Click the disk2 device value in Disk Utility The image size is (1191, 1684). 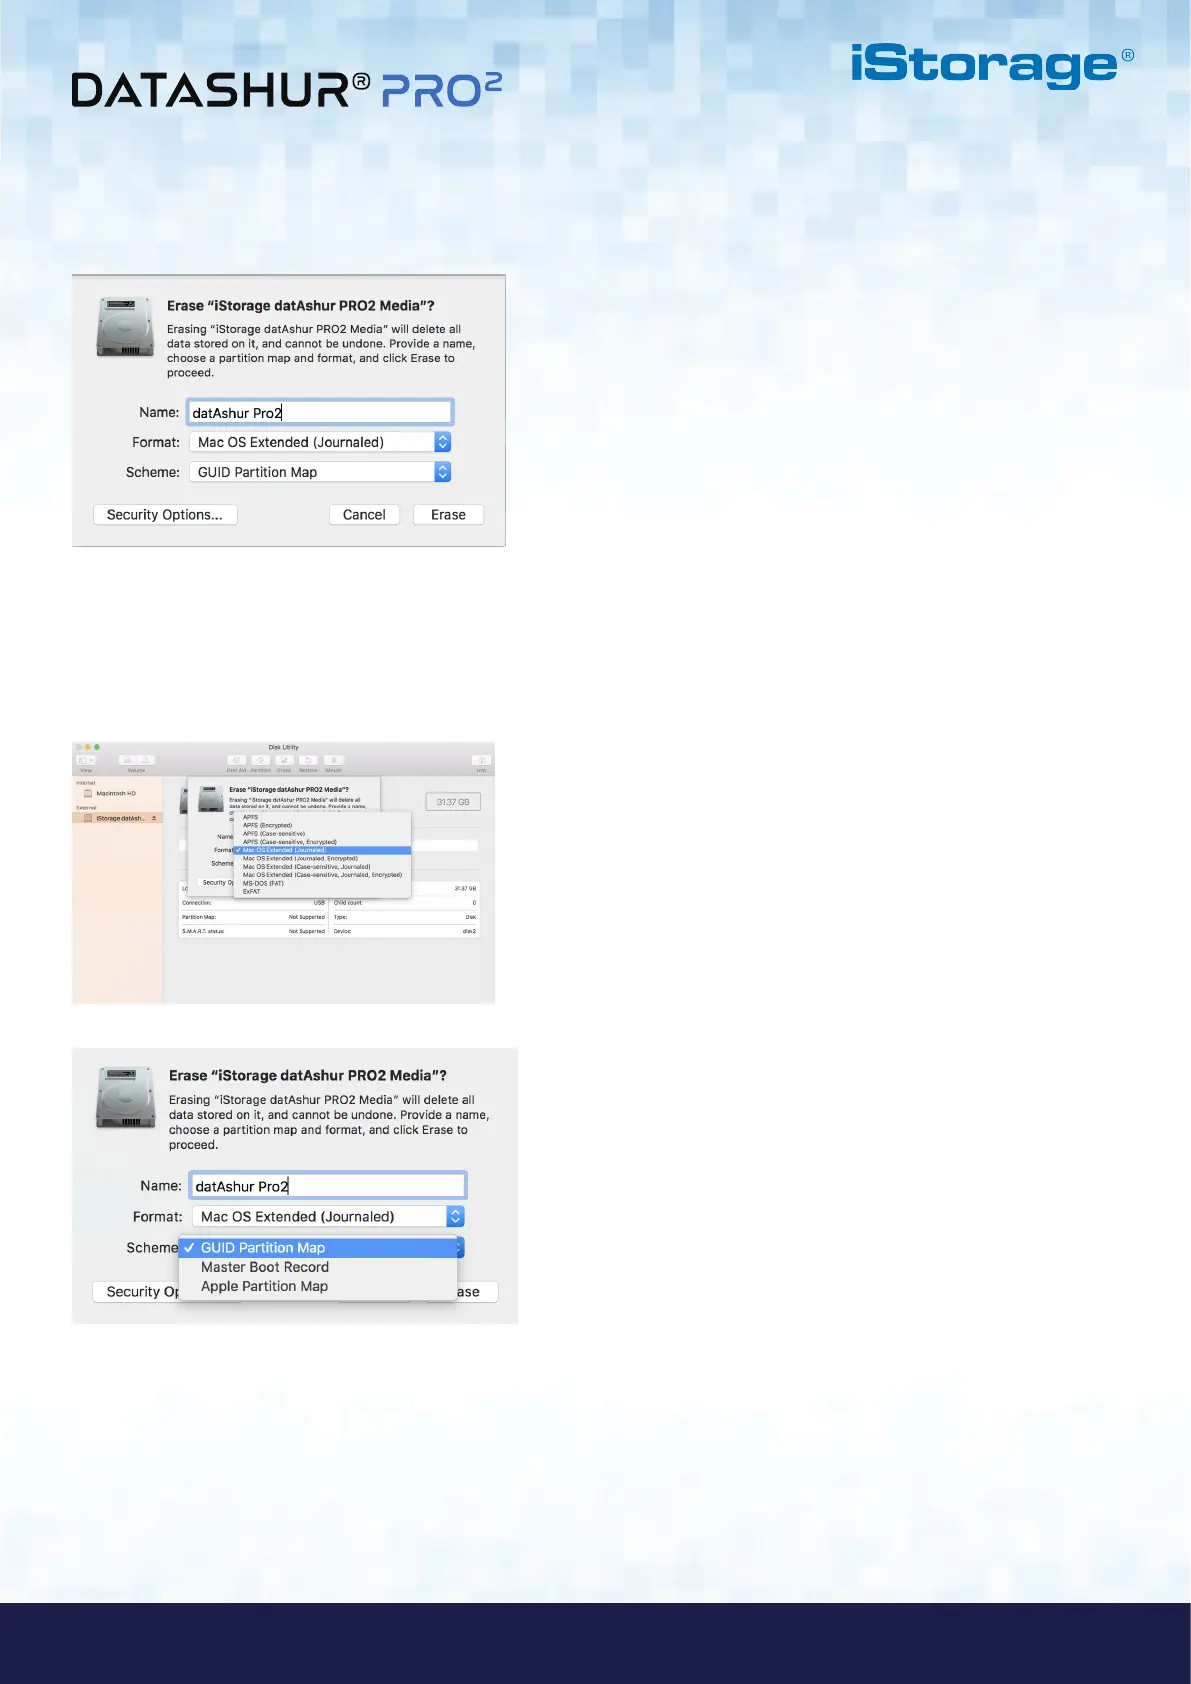[469, 931]
